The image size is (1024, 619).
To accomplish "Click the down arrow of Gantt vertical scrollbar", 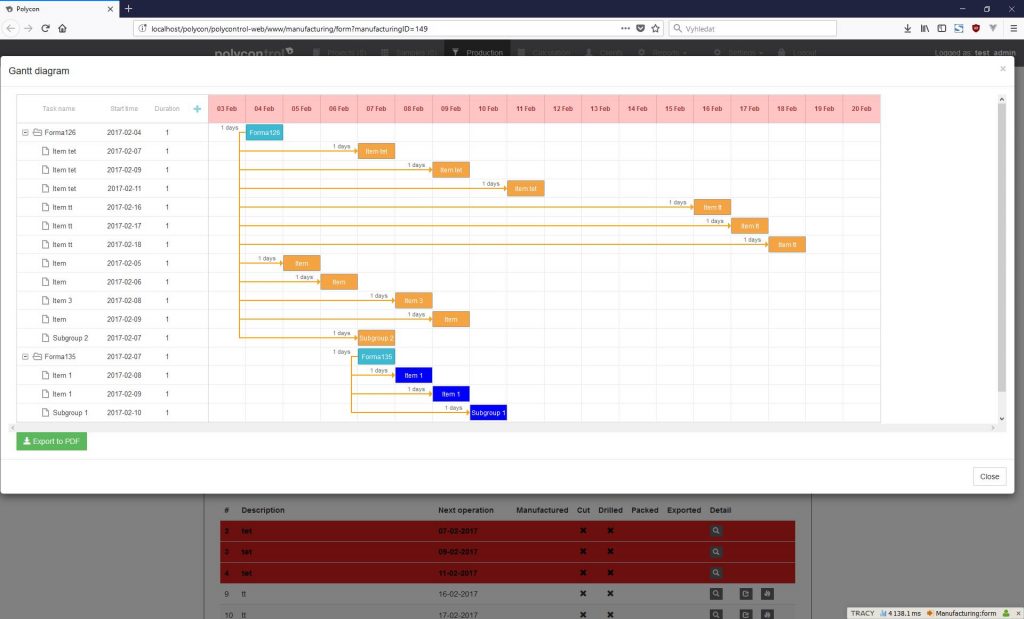I will coord(1002,419).
